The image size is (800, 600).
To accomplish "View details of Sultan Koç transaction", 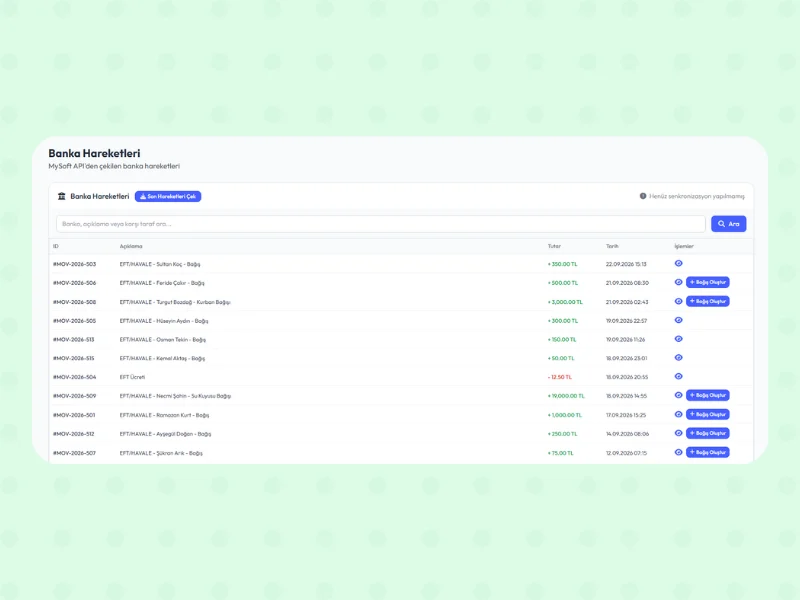I will (678, 263).
